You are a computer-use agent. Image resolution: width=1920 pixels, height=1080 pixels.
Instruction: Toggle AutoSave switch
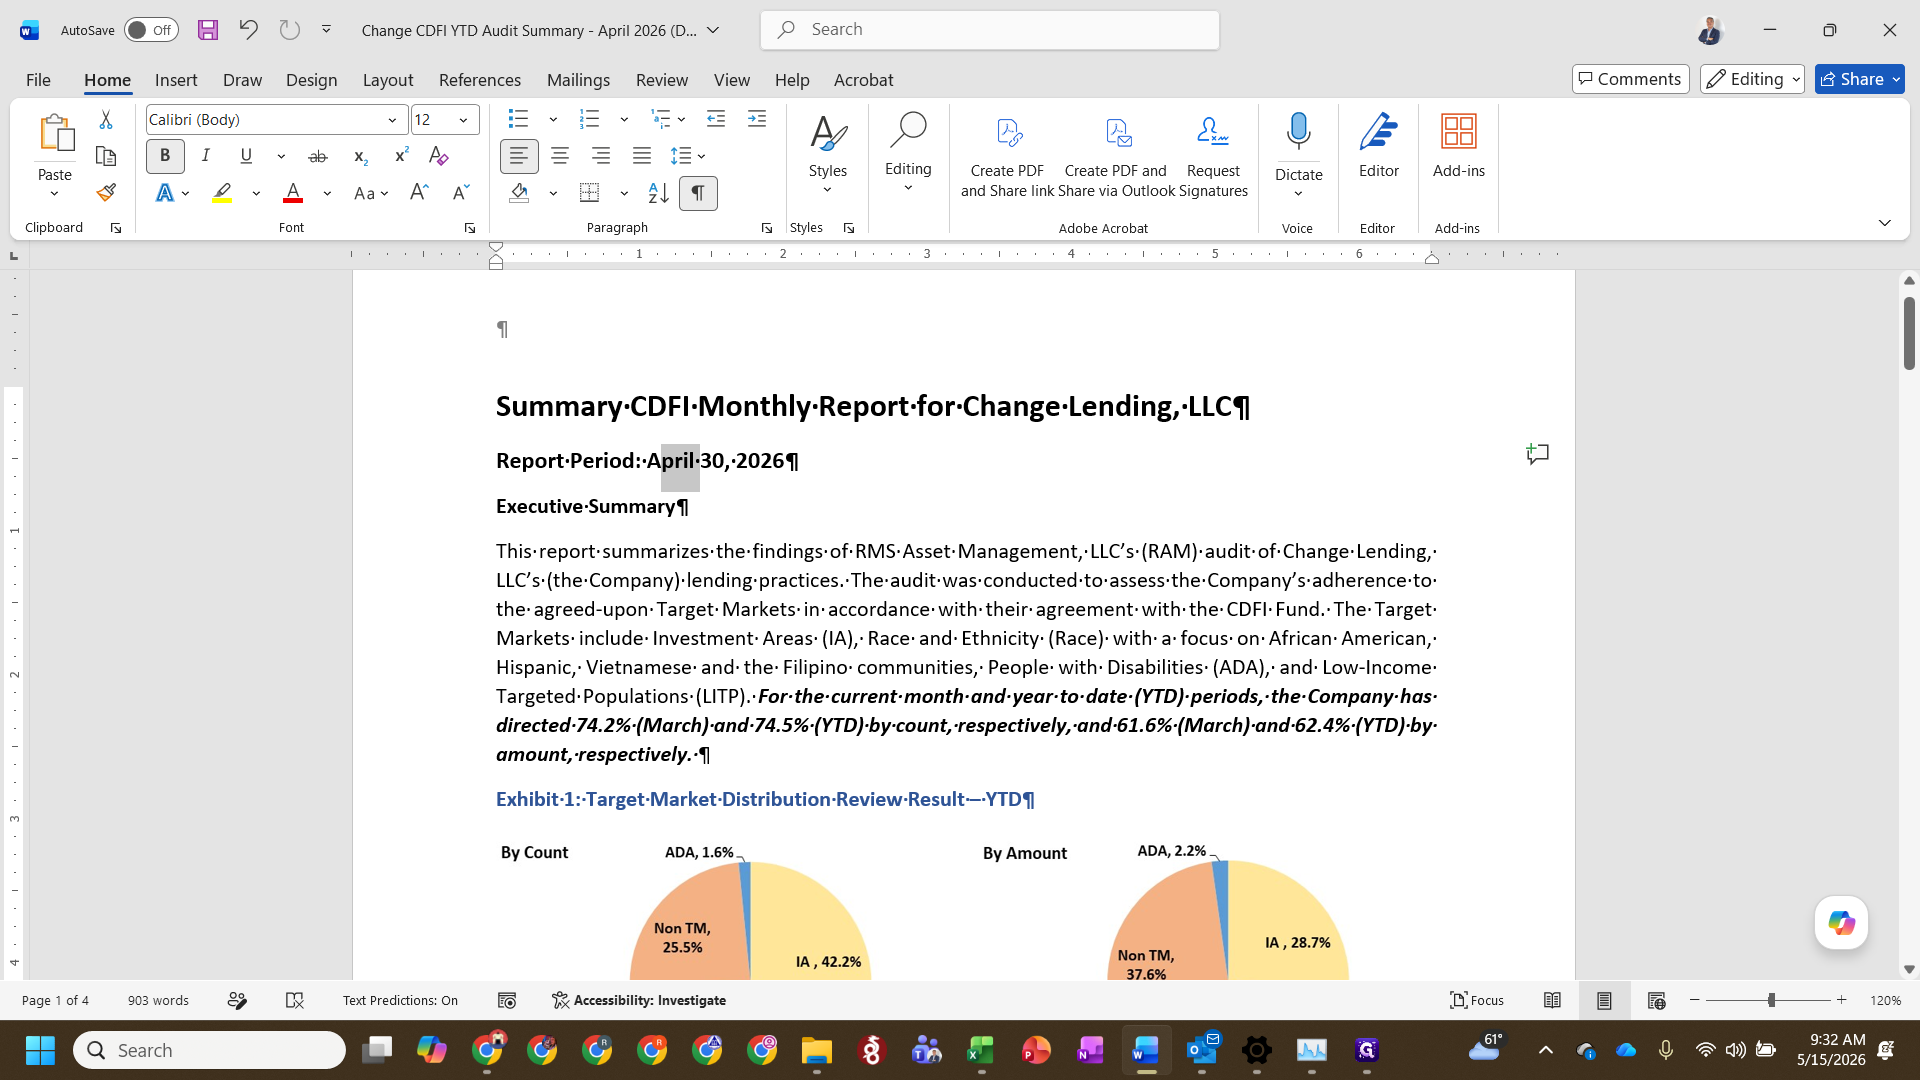pos(151,30)
